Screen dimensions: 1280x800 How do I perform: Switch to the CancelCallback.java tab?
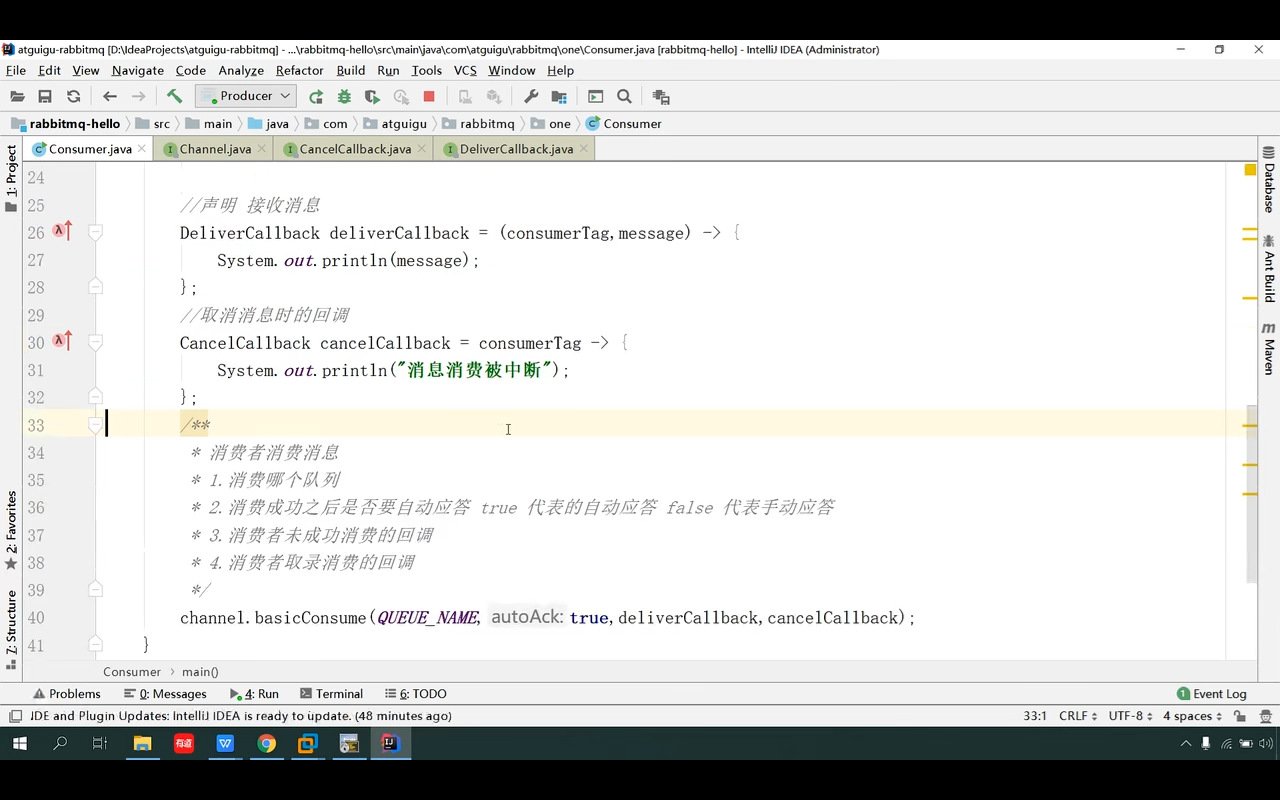point(355,149)
